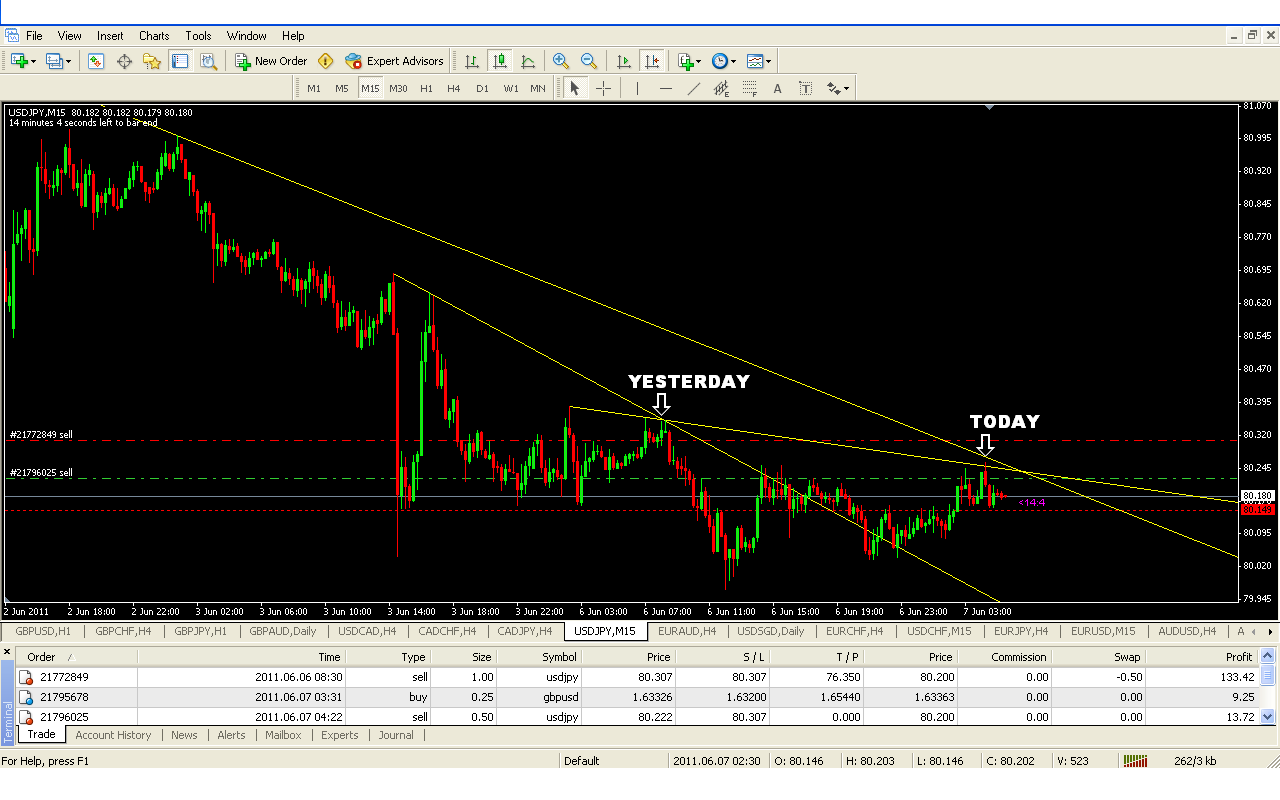Open the chart templates dropdown

pos(759,61)
